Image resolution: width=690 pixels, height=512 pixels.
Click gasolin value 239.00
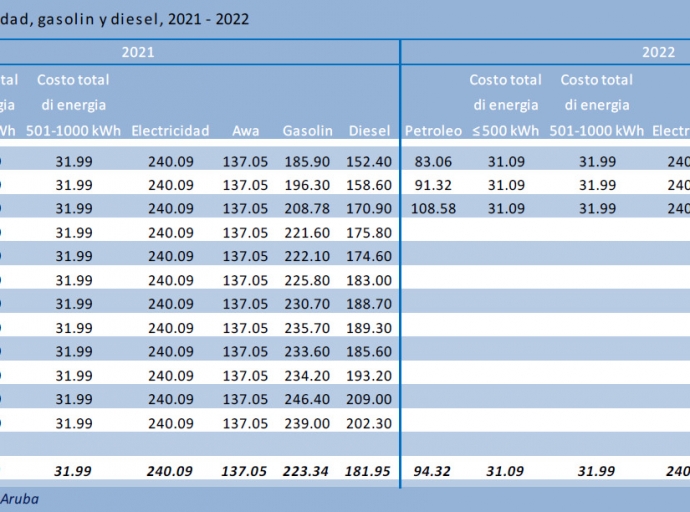click(x=307, y=423)
